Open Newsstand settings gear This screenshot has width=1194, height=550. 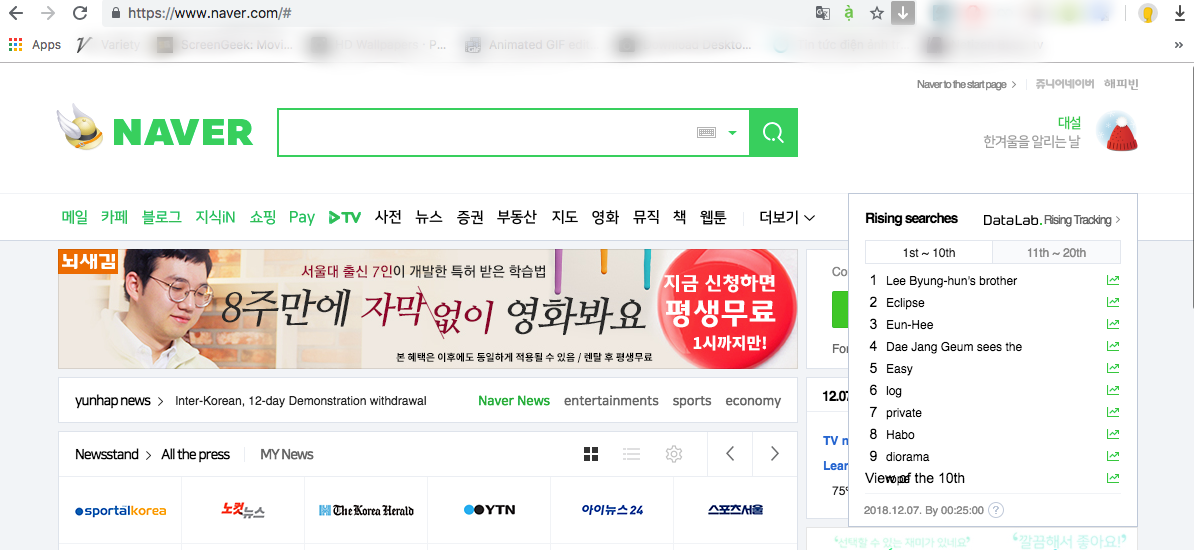(673, 454)
